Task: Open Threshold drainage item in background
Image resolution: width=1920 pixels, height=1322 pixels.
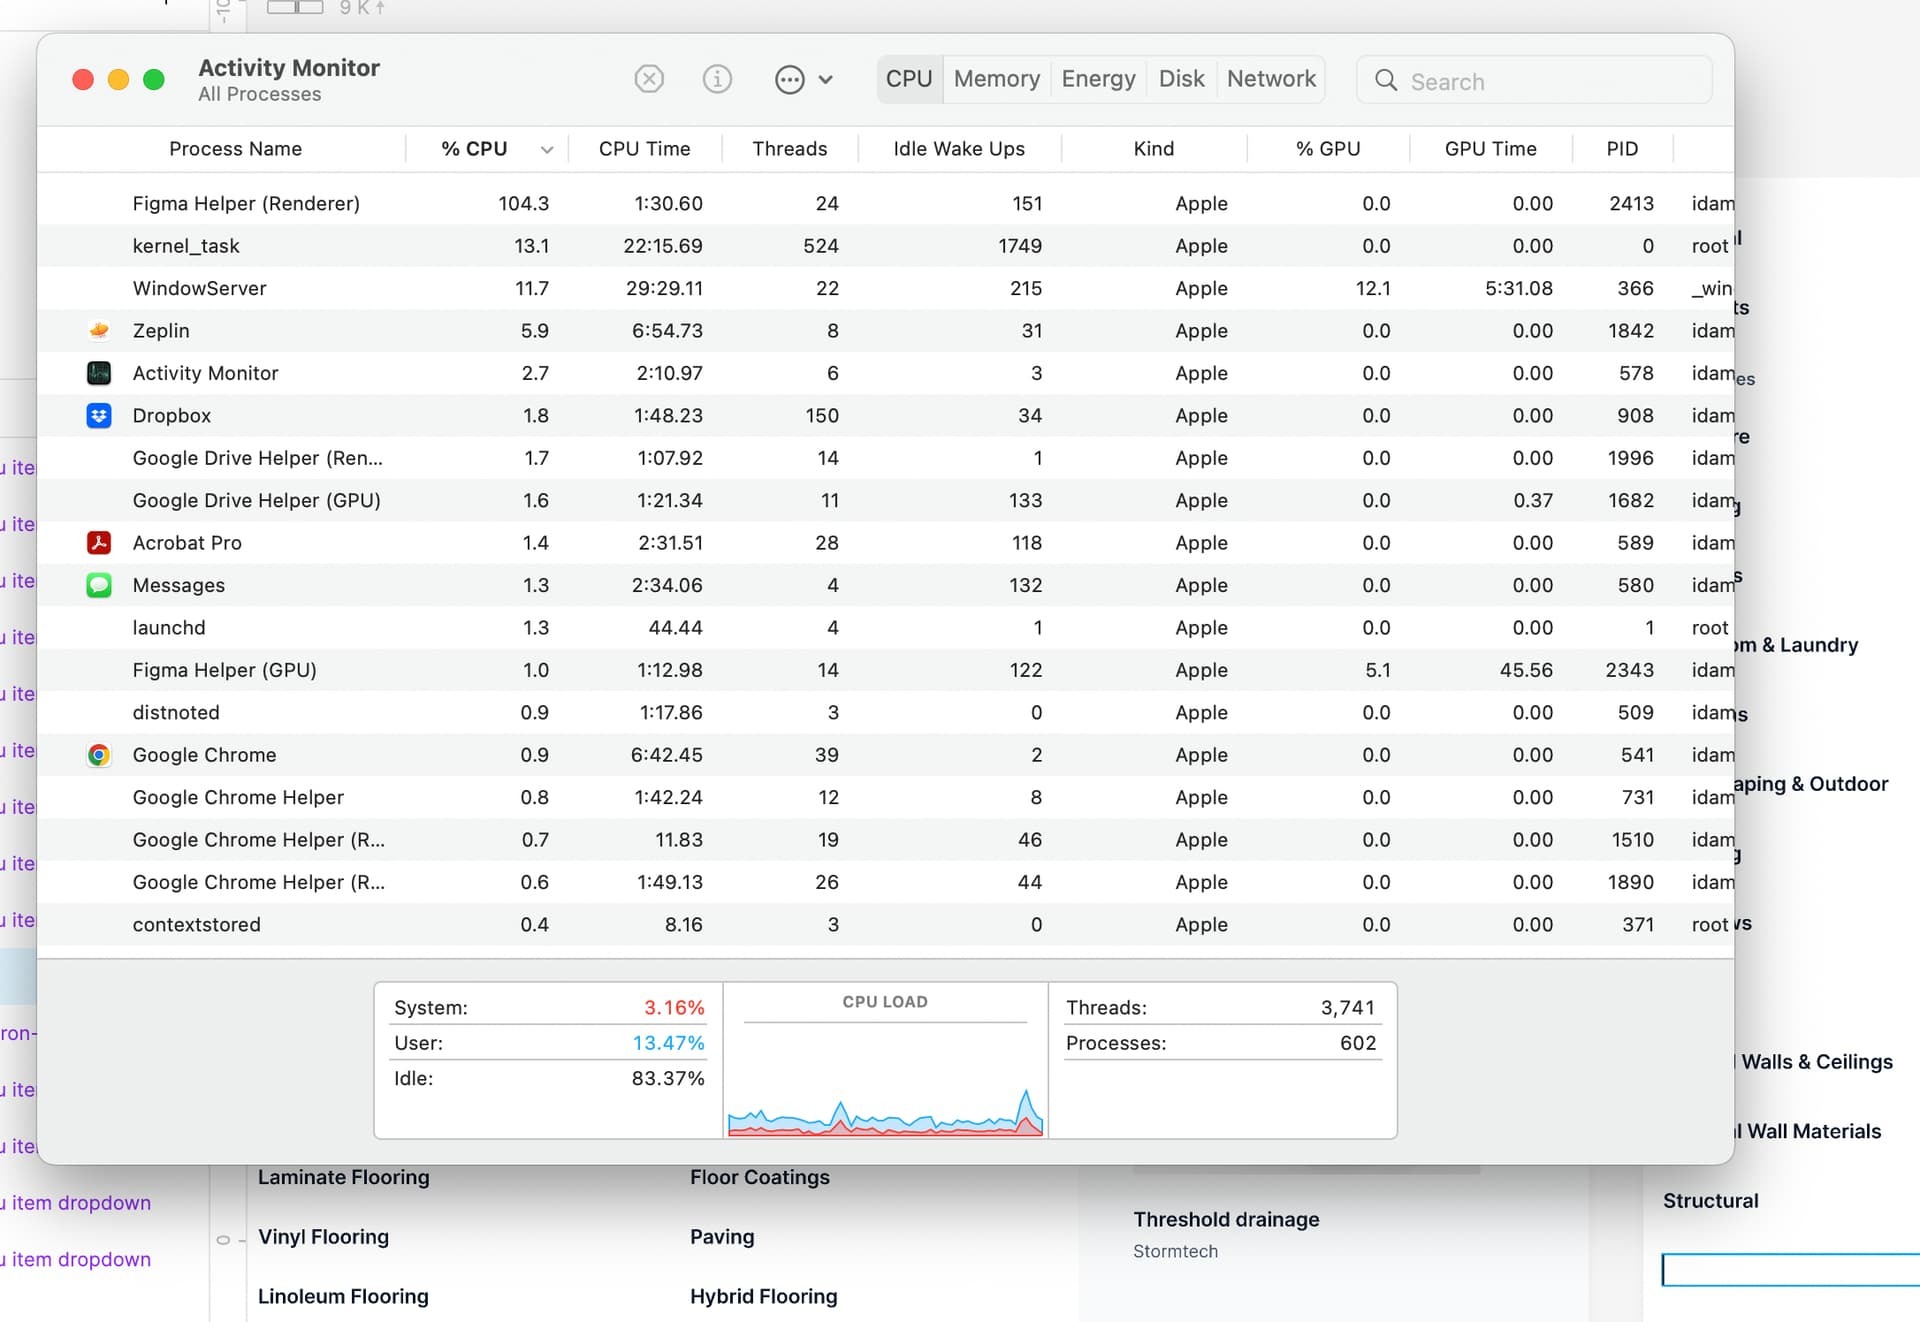Action: (x=1226, y=1219)
